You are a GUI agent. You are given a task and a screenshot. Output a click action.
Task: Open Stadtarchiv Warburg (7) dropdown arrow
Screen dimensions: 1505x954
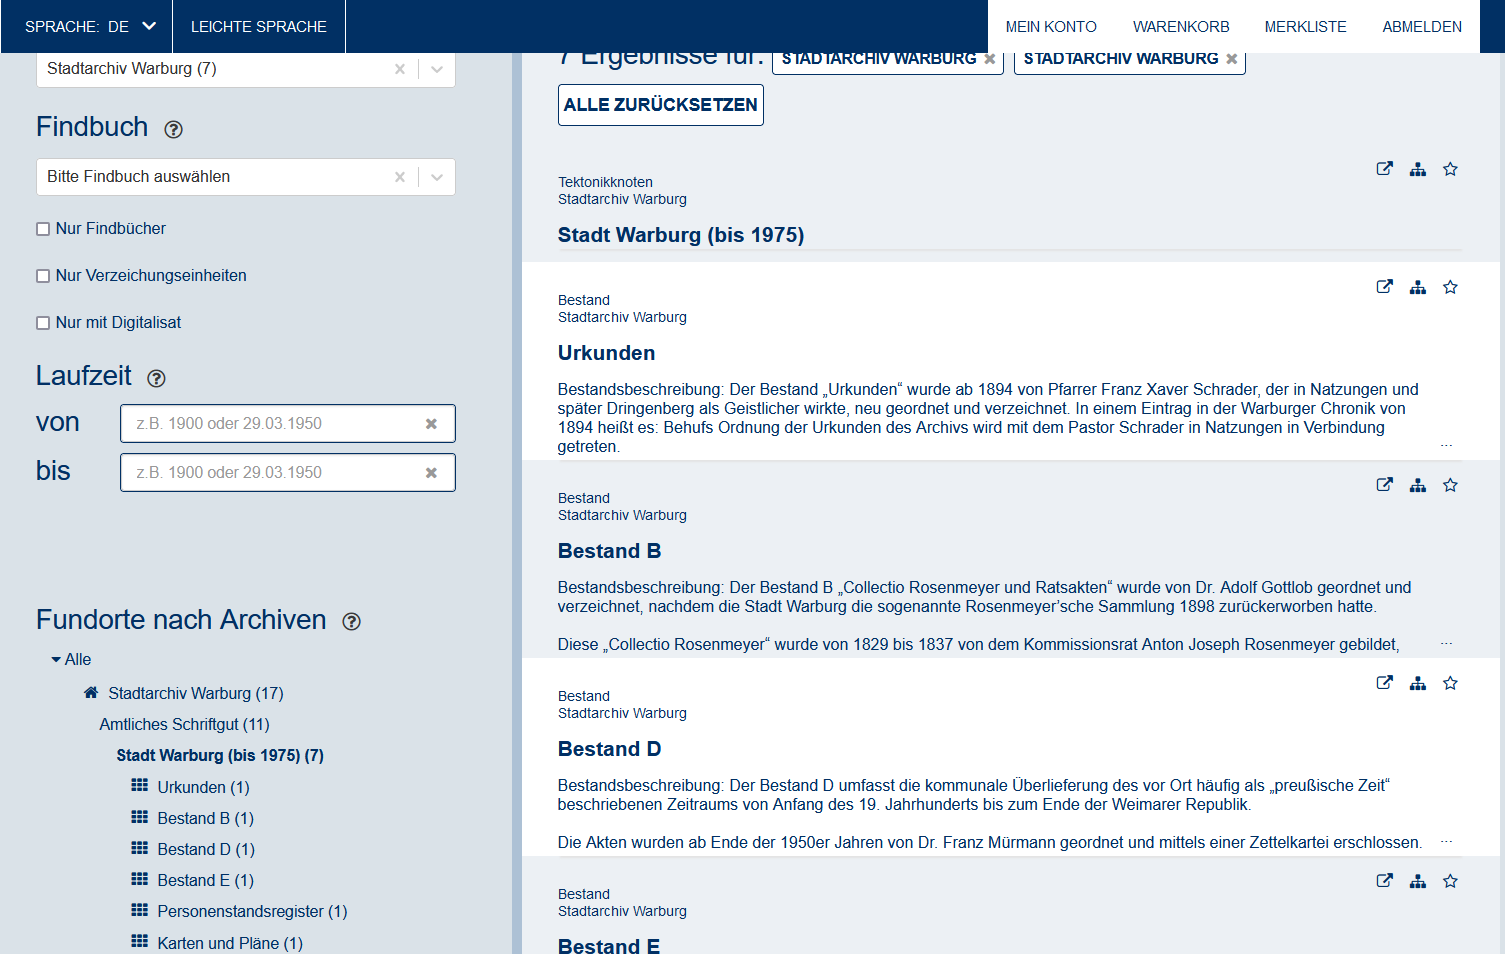pos(437,69)
